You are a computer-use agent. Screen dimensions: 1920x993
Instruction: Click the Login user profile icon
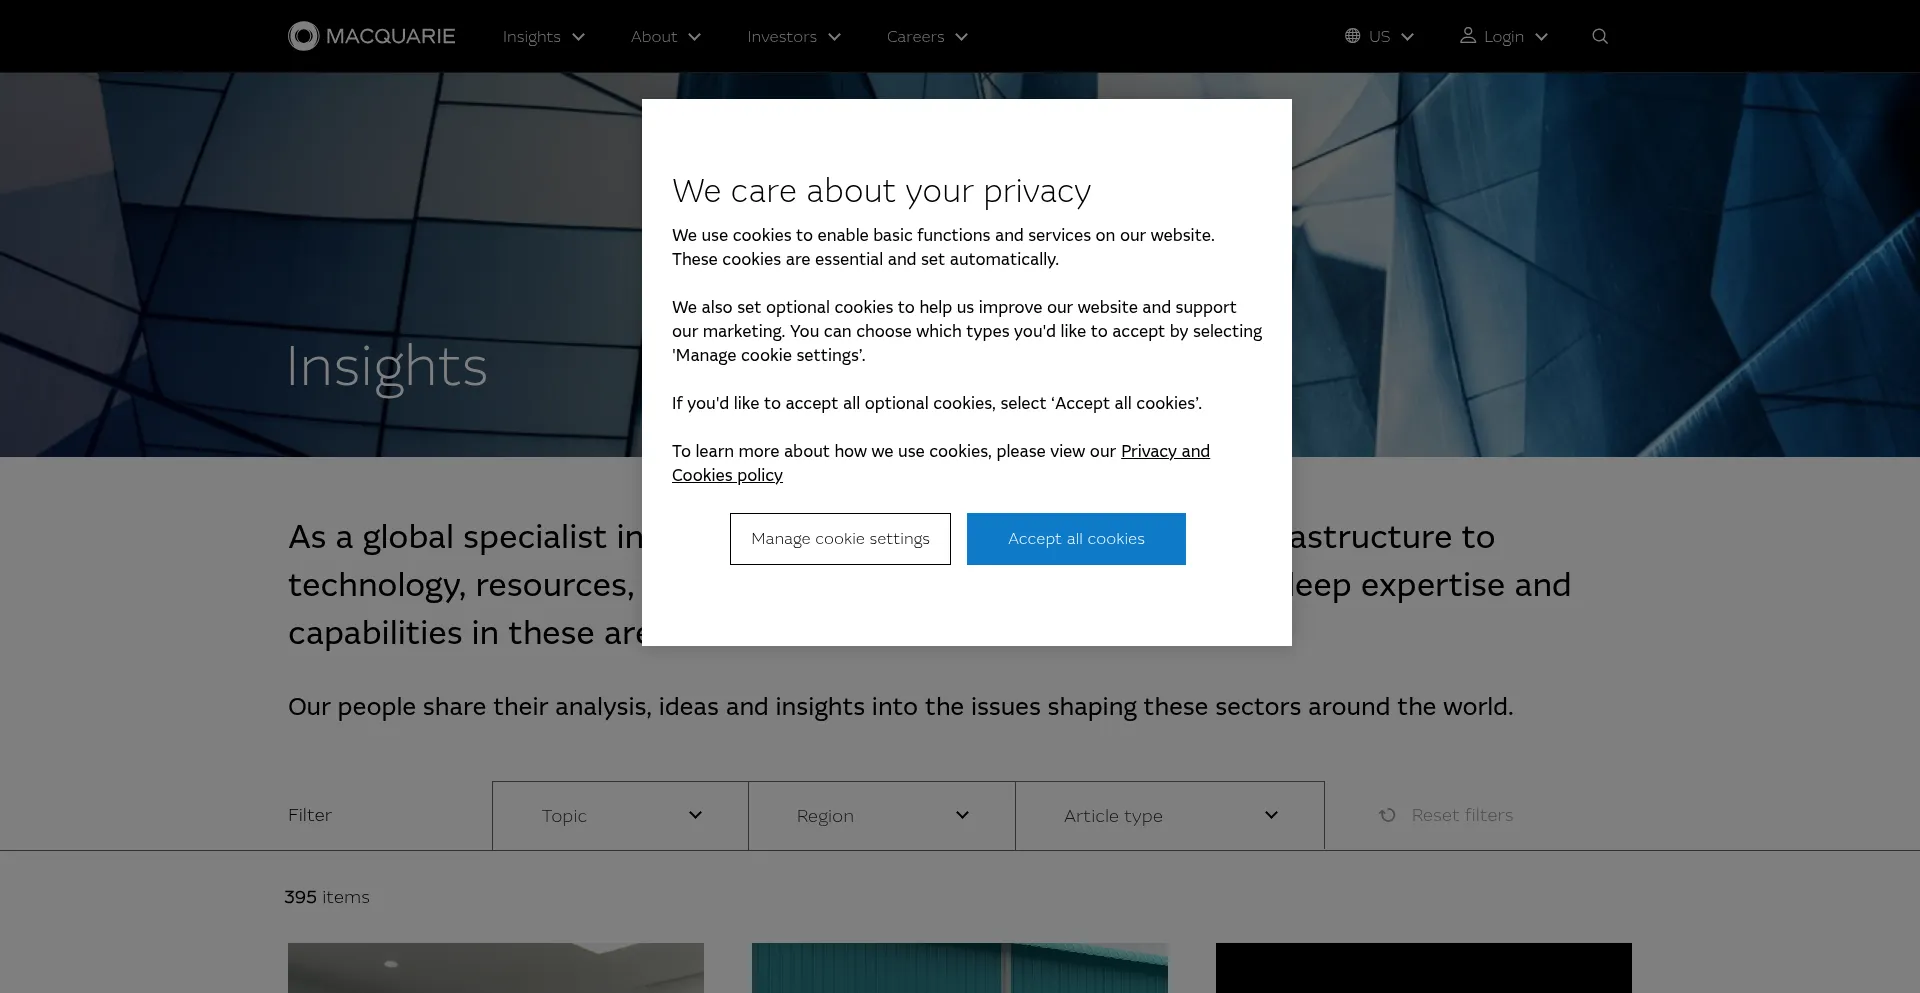[x=1468, y=36]
